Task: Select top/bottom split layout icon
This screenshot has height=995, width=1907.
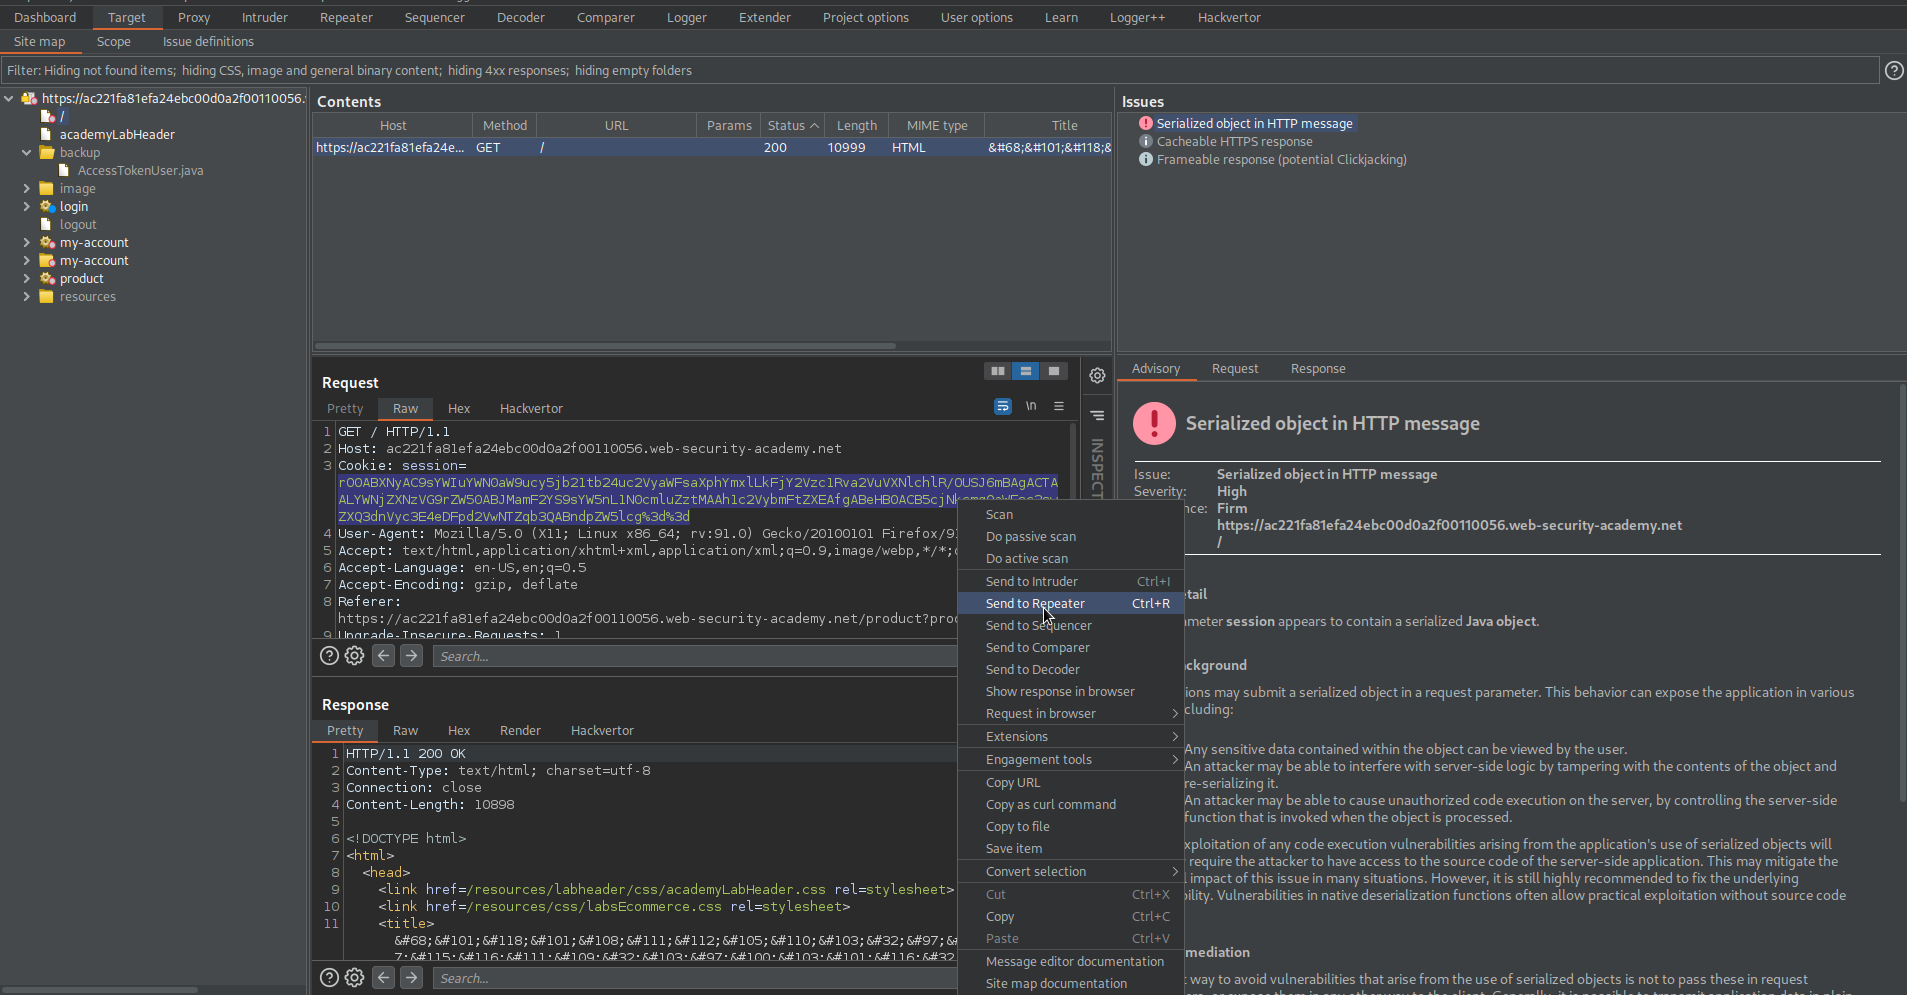Action: [x=1025, y=371]
